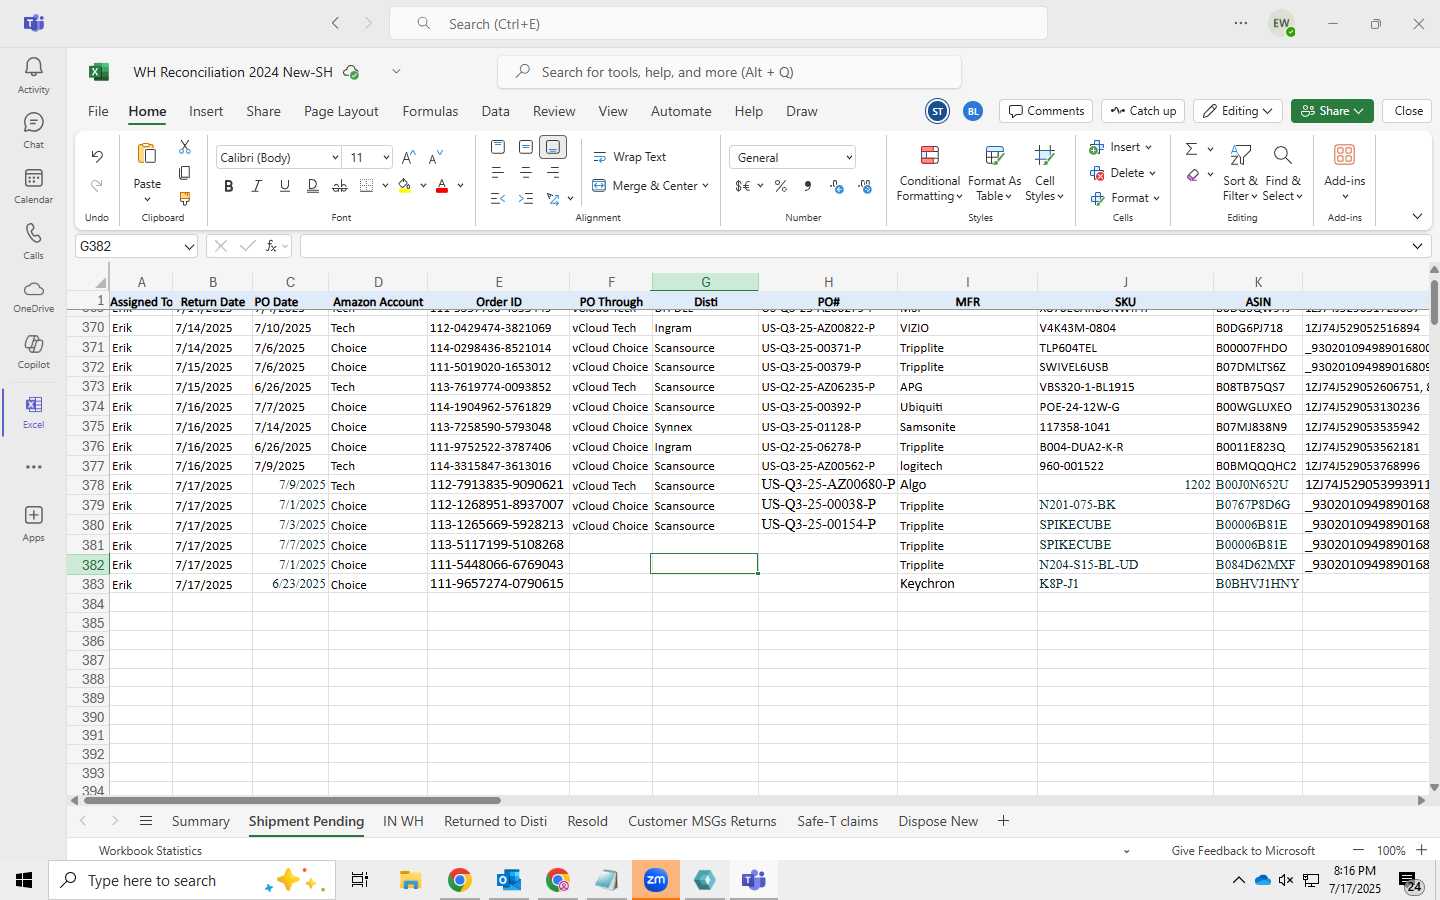Toggle italic formatting

click(257, 186)
